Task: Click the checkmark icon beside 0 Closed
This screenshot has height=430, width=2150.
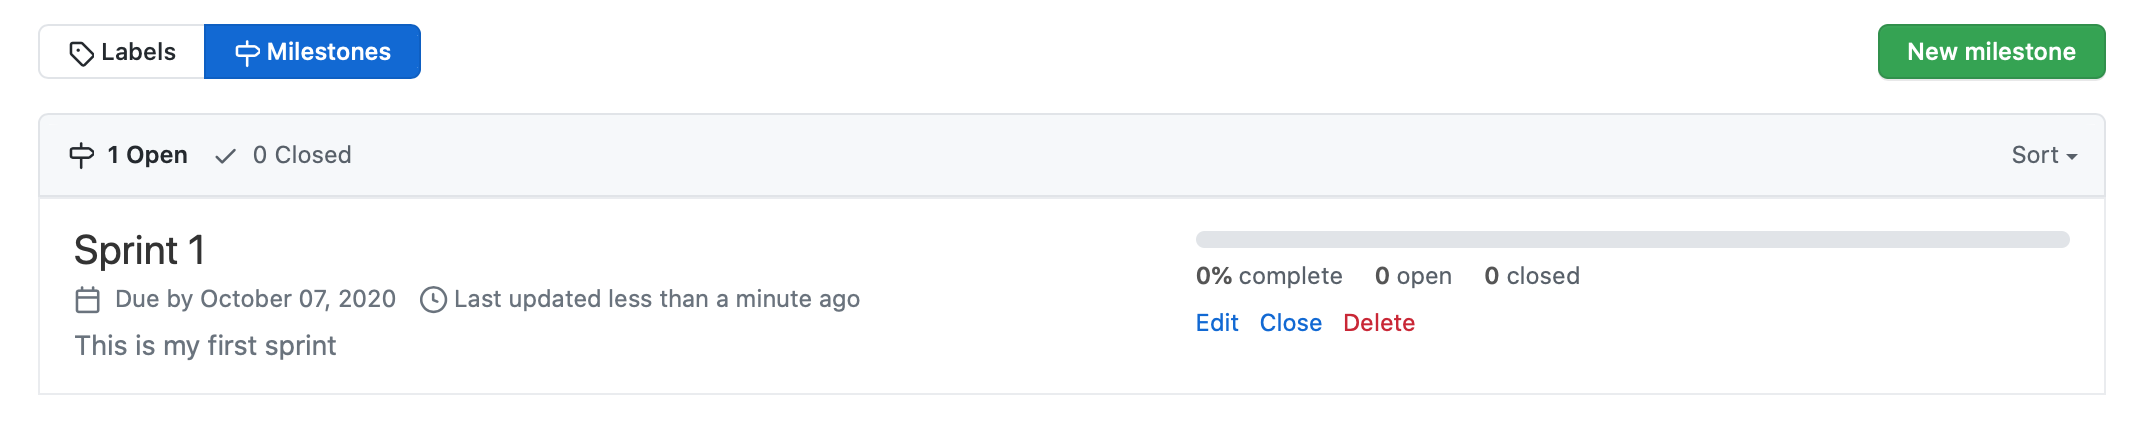Action: [226, 156]
